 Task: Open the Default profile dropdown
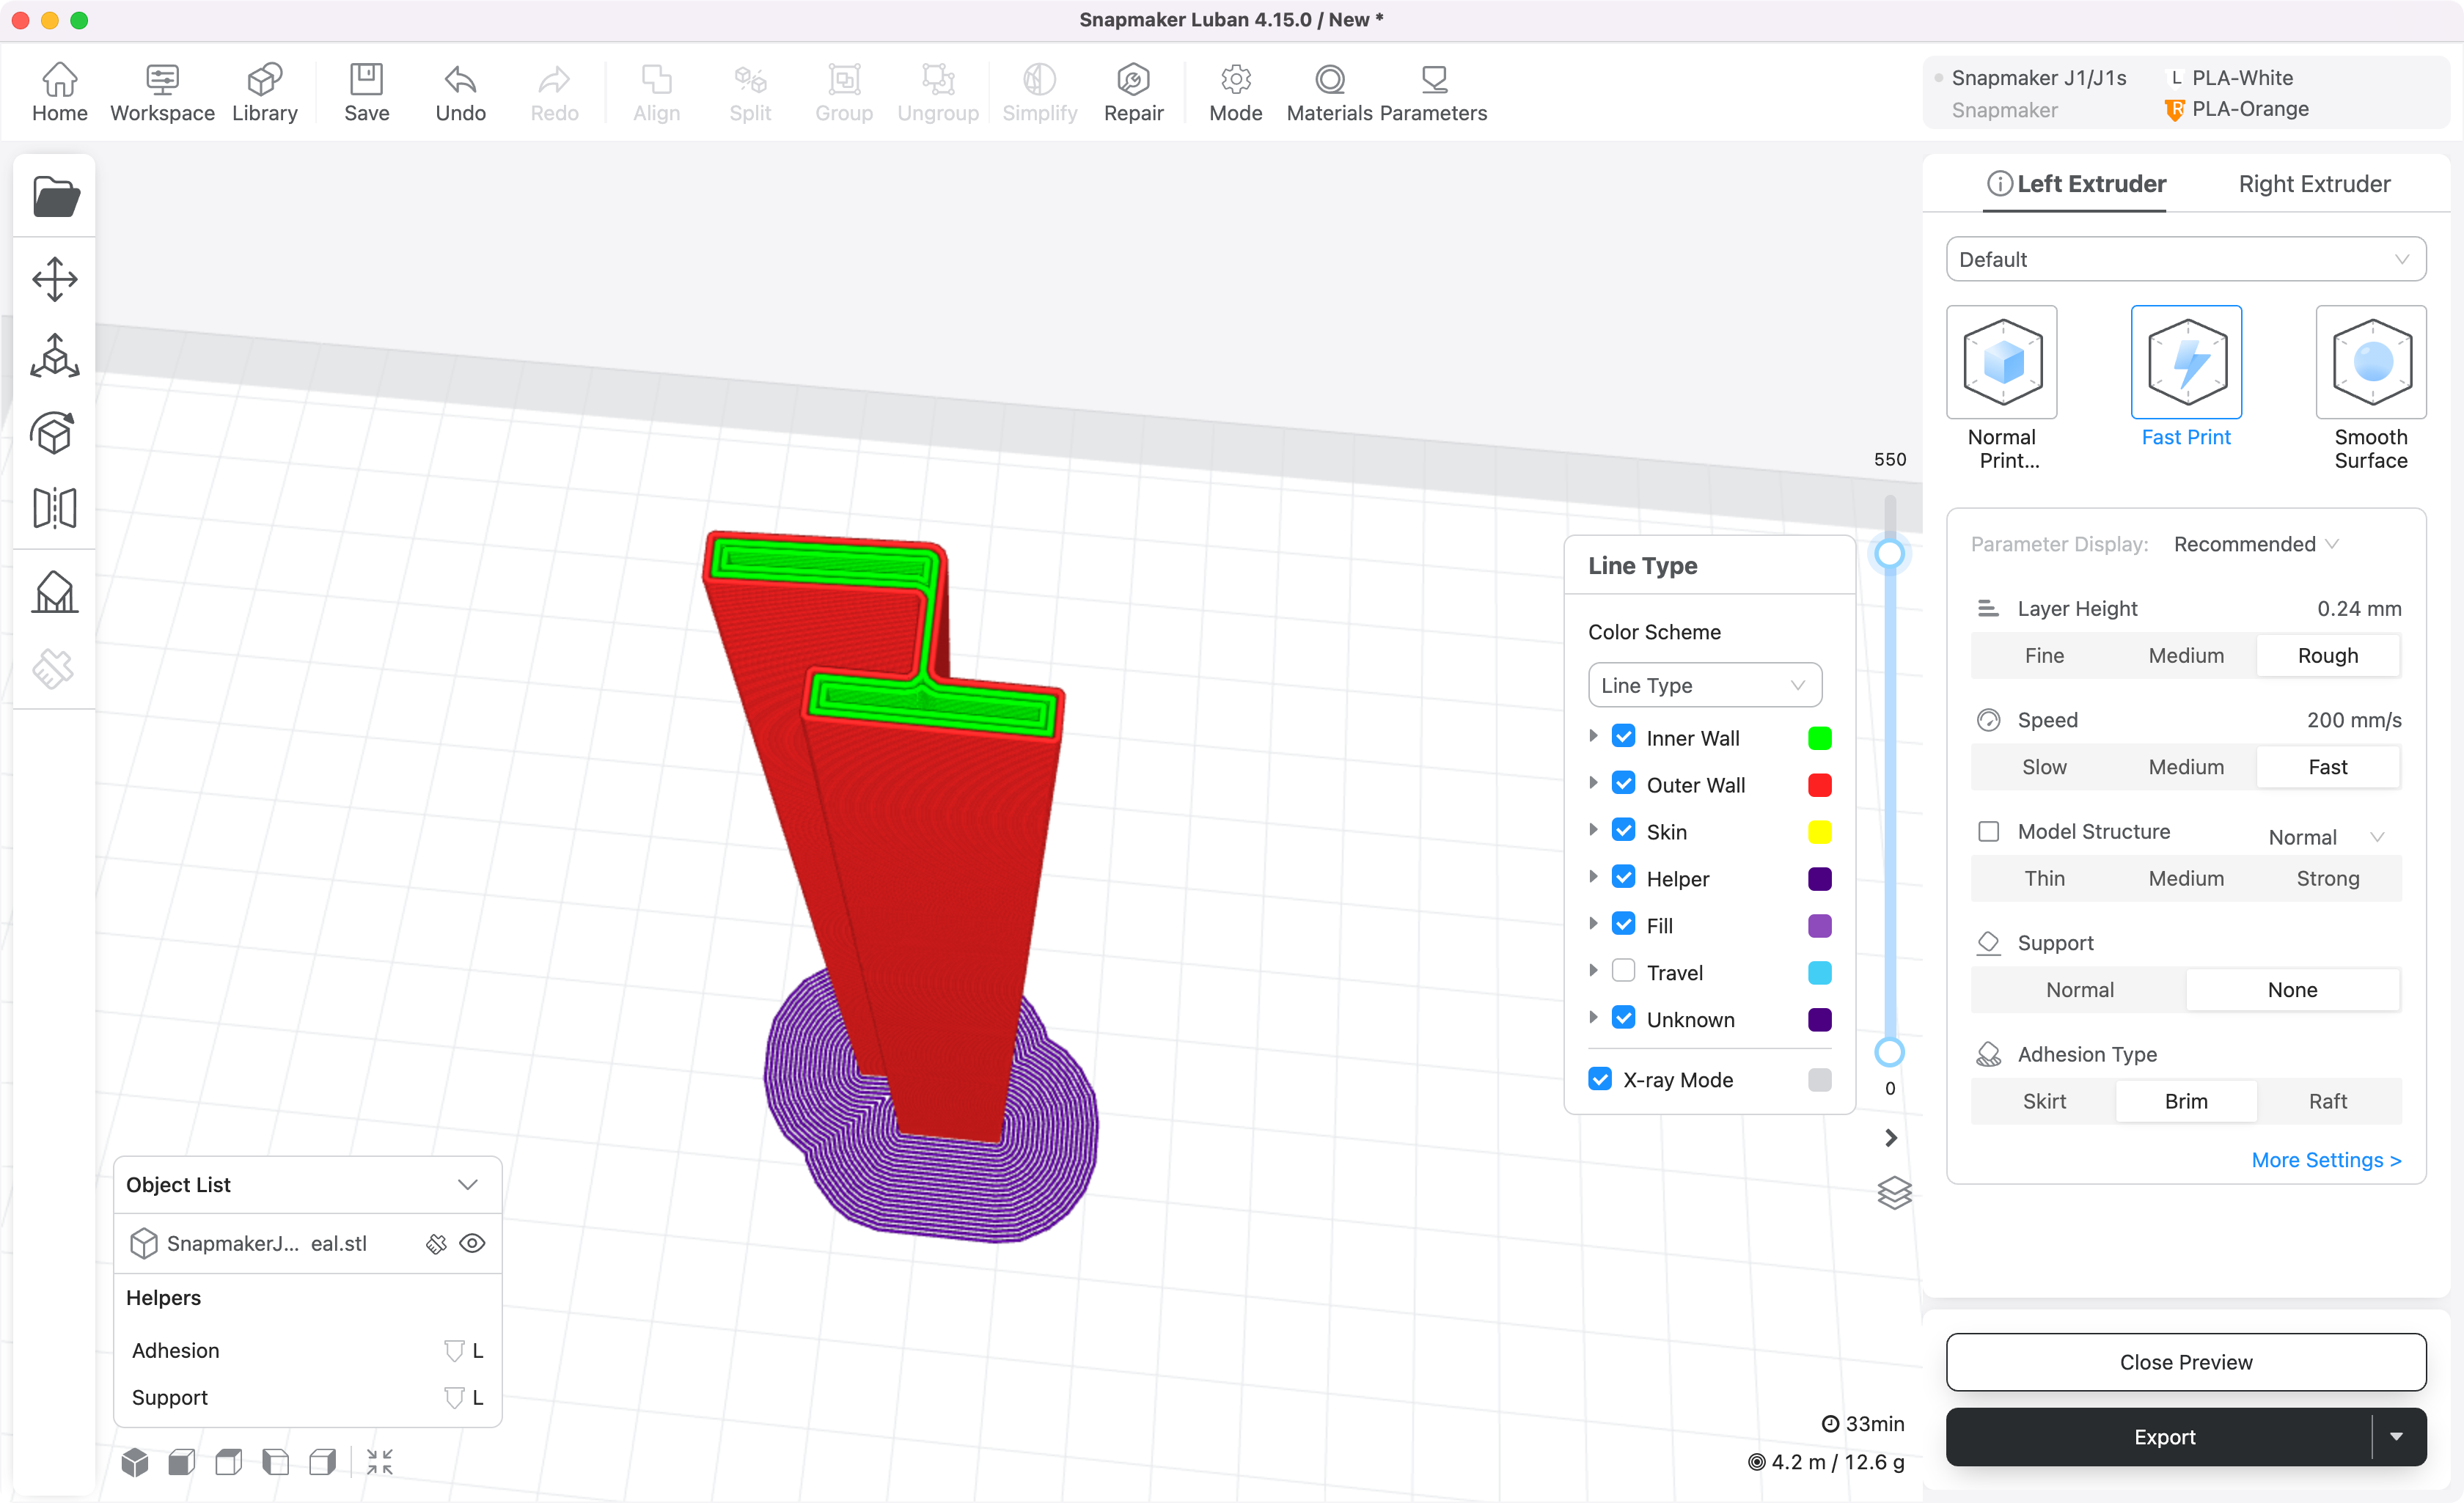coord(2186,259)
